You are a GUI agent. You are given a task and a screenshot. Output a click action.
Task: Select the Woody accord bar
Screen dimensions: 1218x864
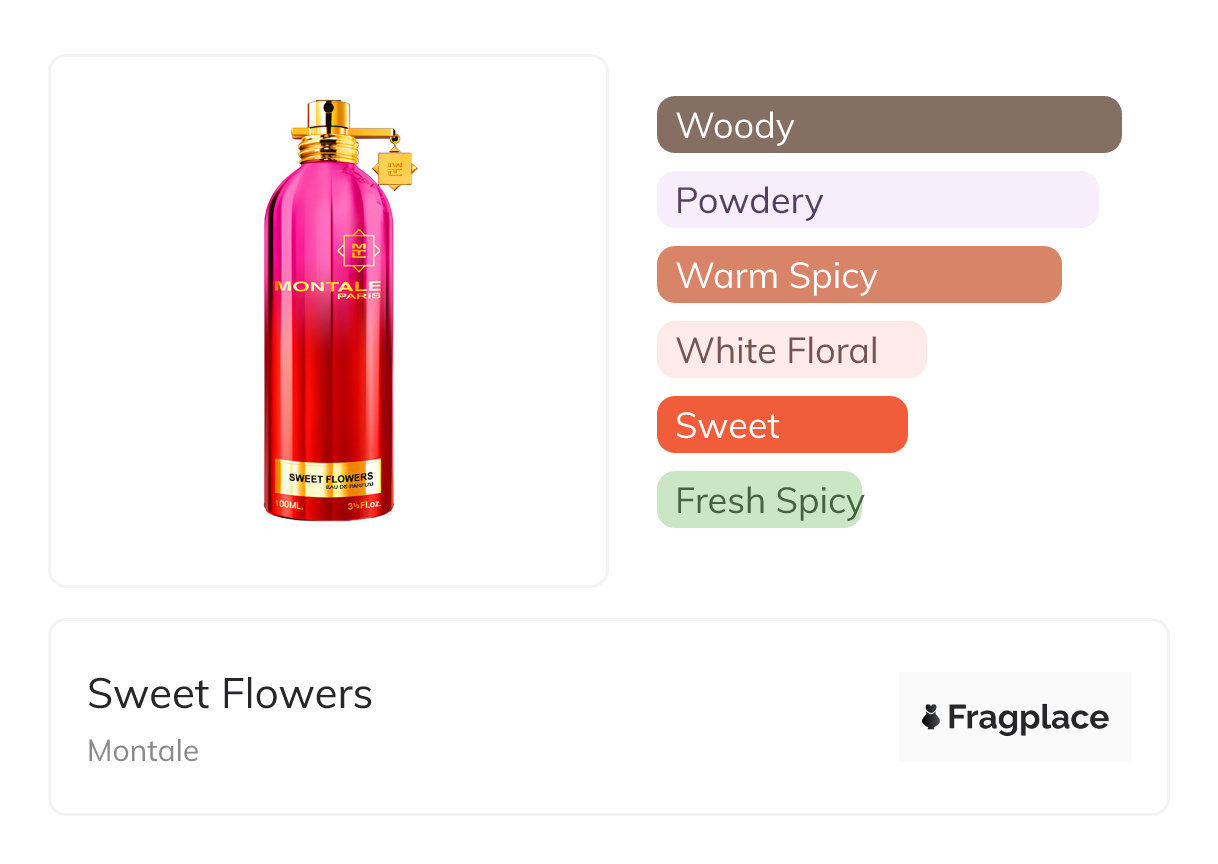tap(888, 125)
